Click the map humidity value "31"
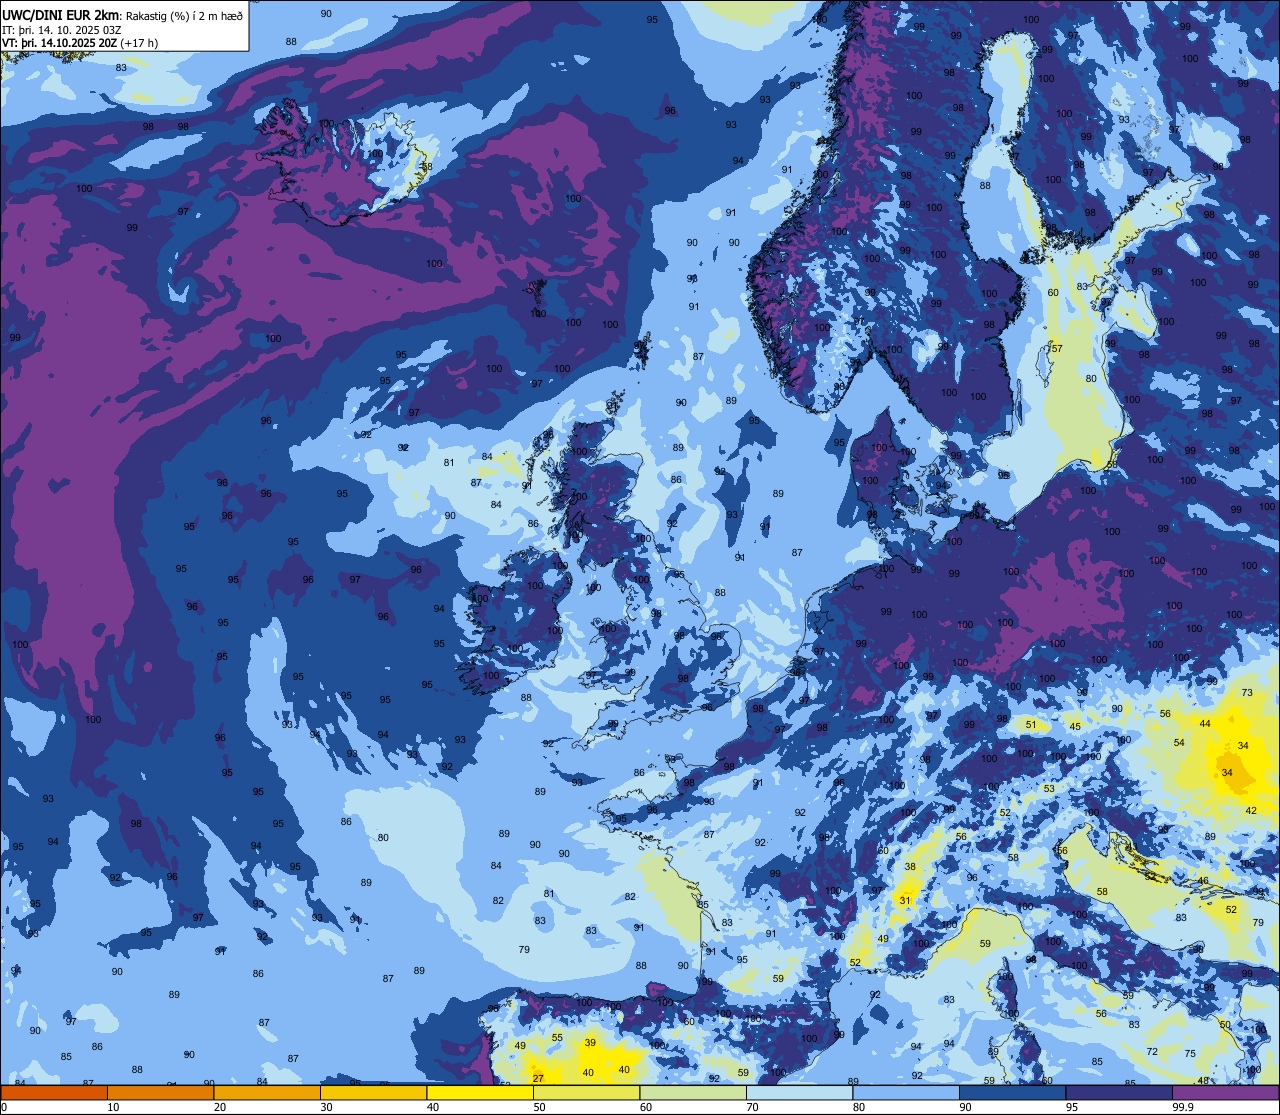Image resolution: width=1280 pixels, height=1115 pixels. click(x=905, y=900)
